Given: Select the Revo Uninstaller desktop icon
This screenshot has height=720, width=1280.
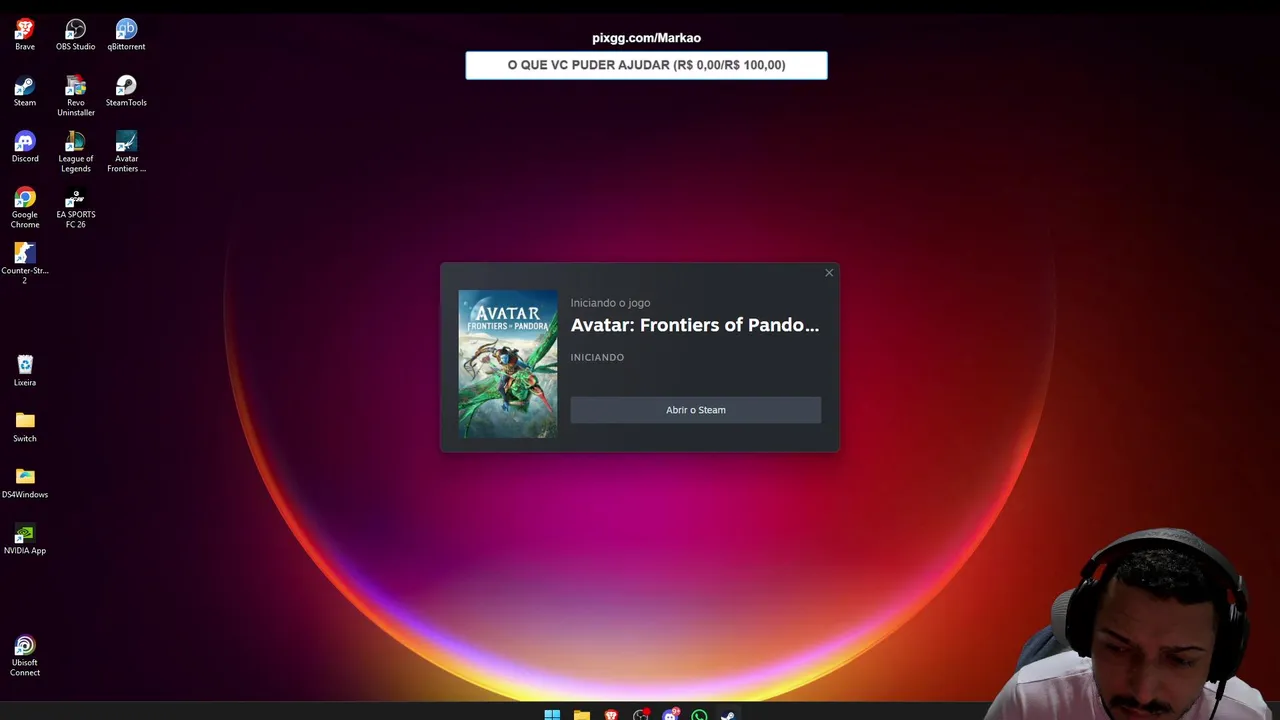Looking at the screenshot, I should pyautogui.click(x=76, y=96).
